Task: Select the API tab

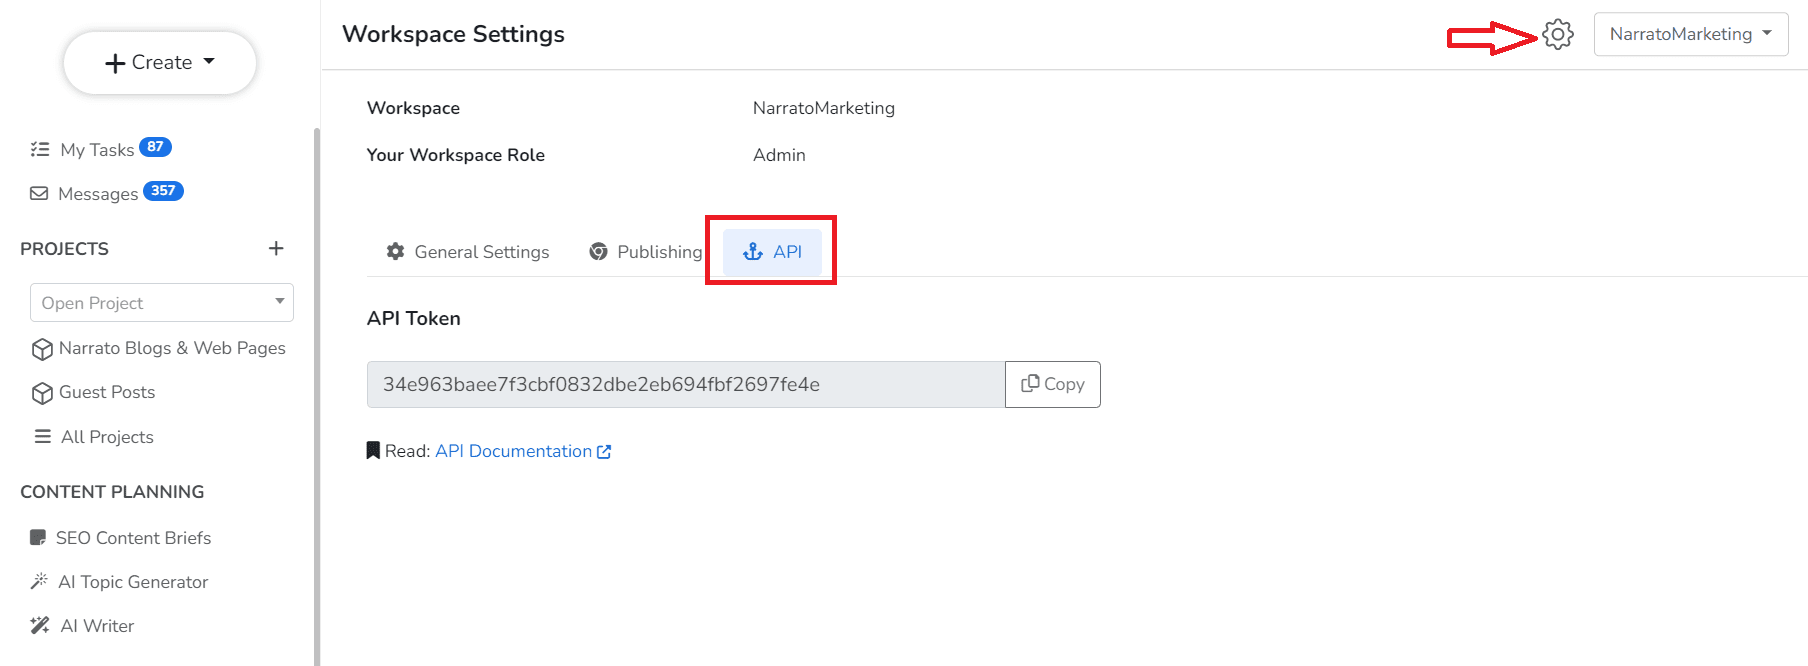Action: tap(772, 252)
